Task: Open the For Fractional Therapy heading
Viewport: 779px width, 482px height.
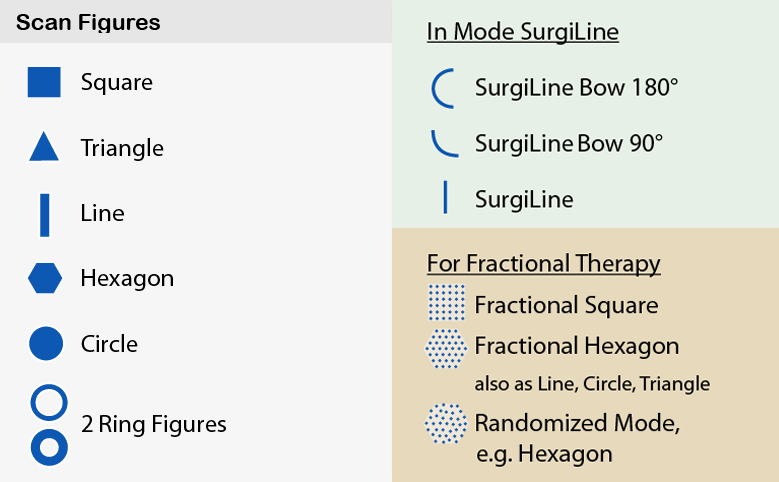Action: tap(544, 264)
